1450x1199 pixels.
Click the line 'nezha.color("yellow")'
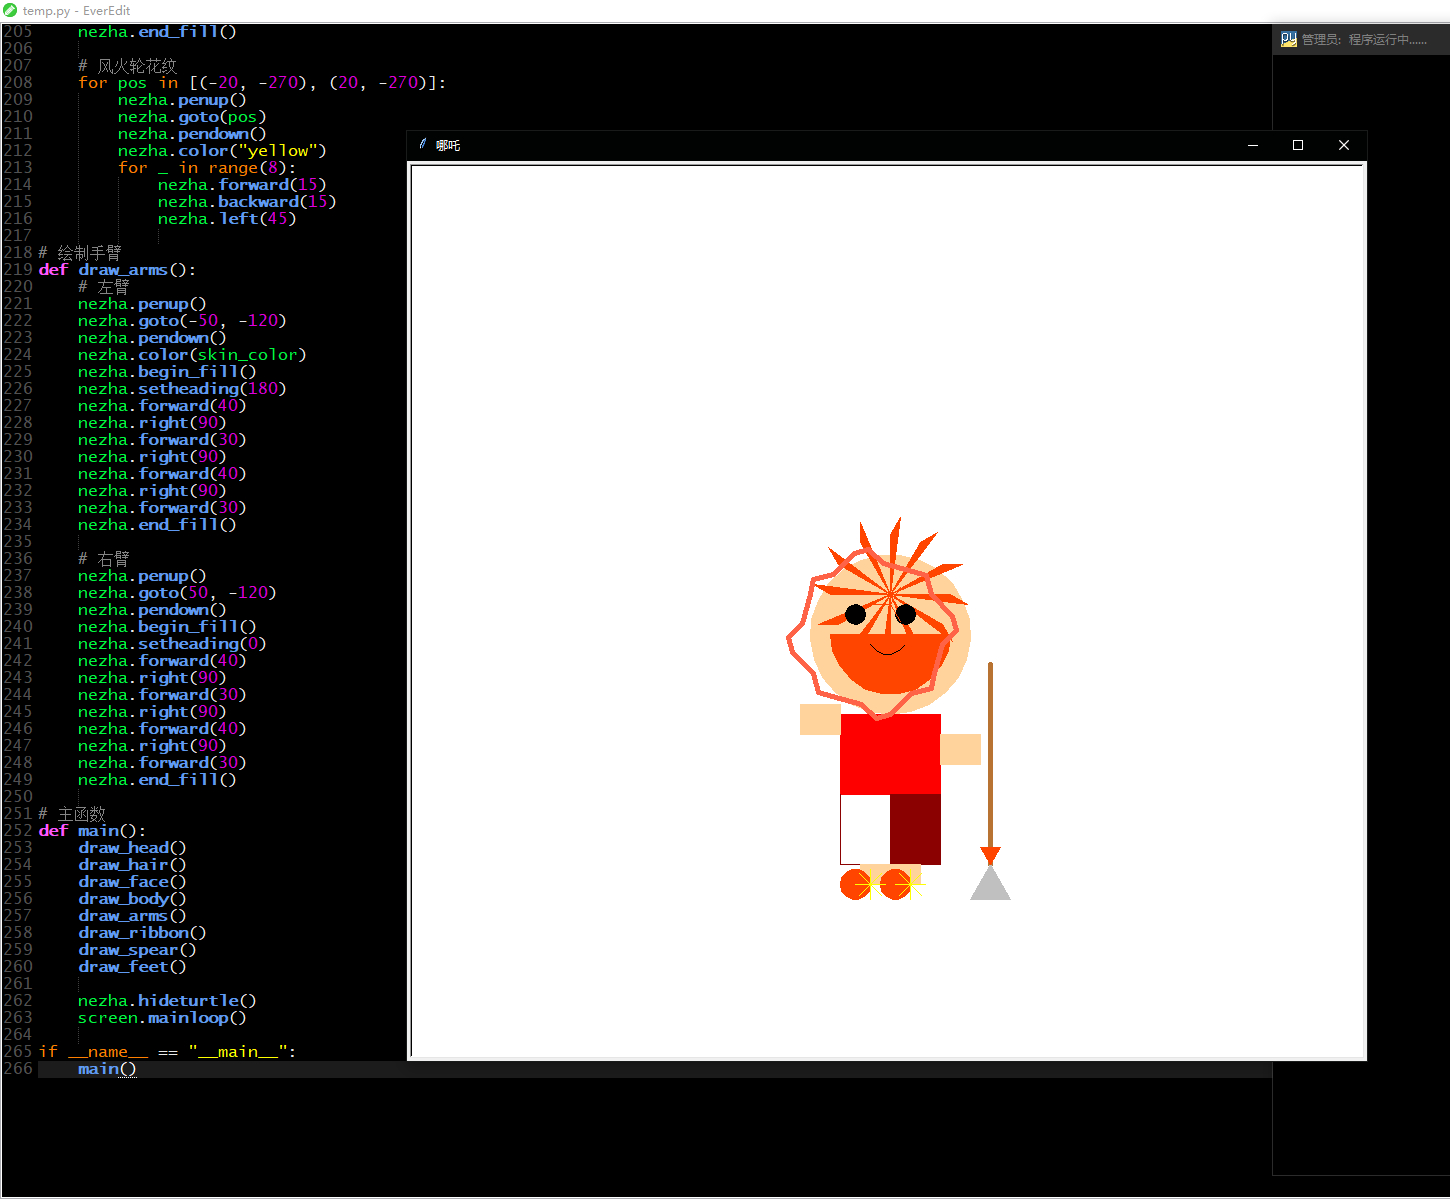pos(222,151)
